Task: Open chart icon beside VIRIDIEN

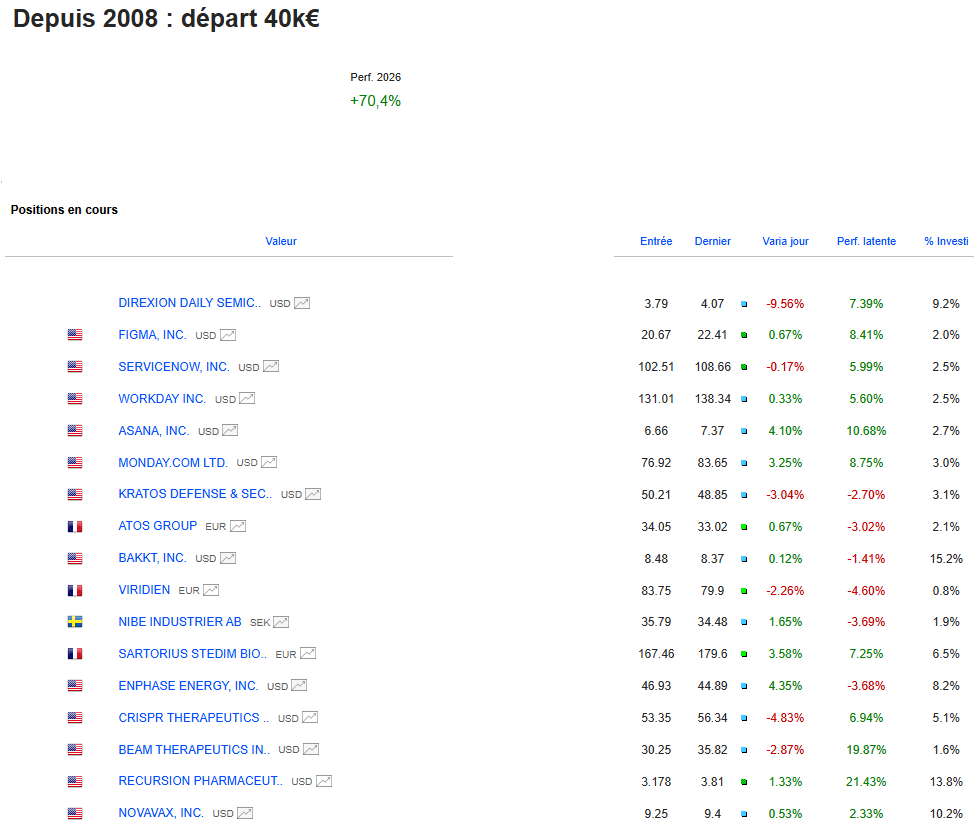Action: coord(211,590)
